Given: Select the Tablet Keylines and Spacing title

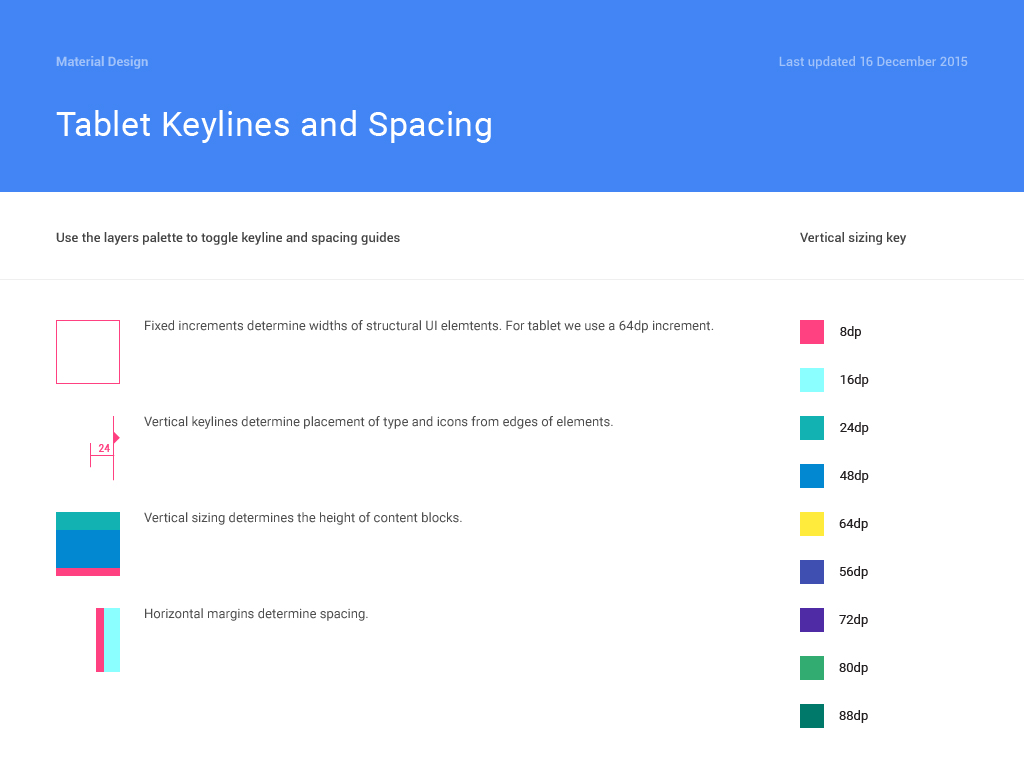Looking at the screenshot, I should (x=274, y=125).
